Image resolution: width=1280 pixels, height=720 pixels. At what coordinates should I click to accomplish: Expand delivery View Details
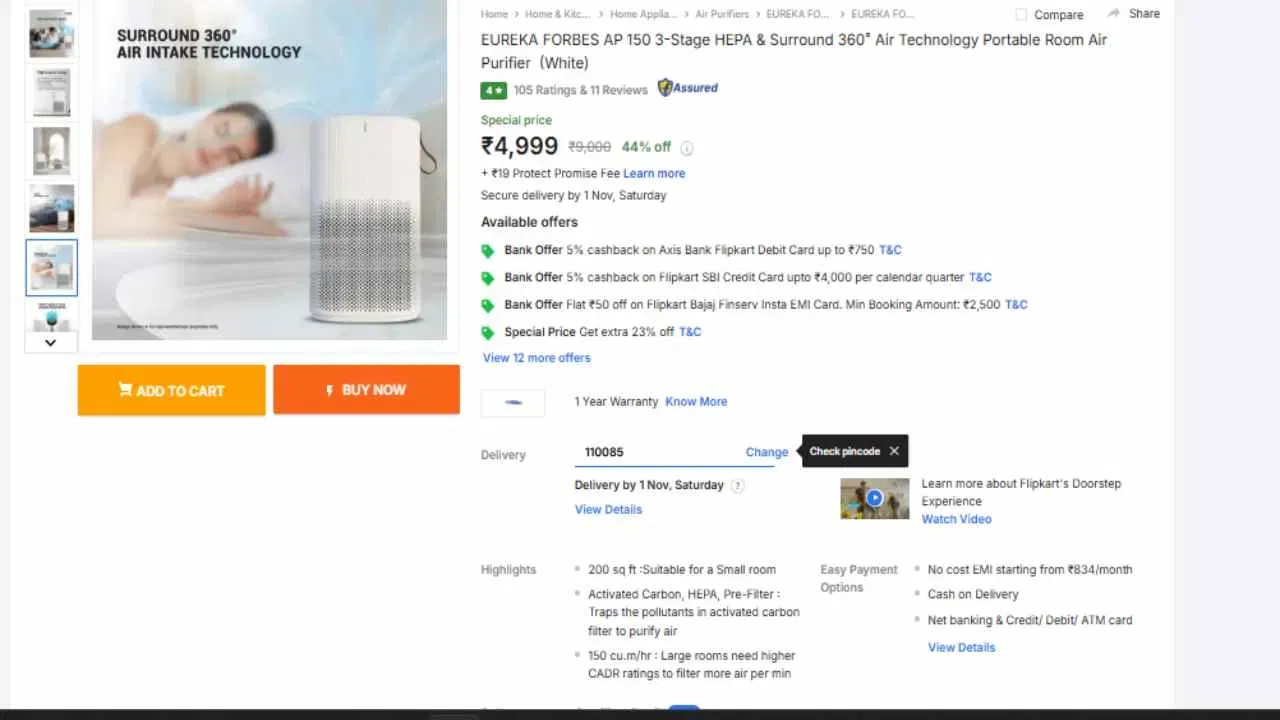pos(607,509)
